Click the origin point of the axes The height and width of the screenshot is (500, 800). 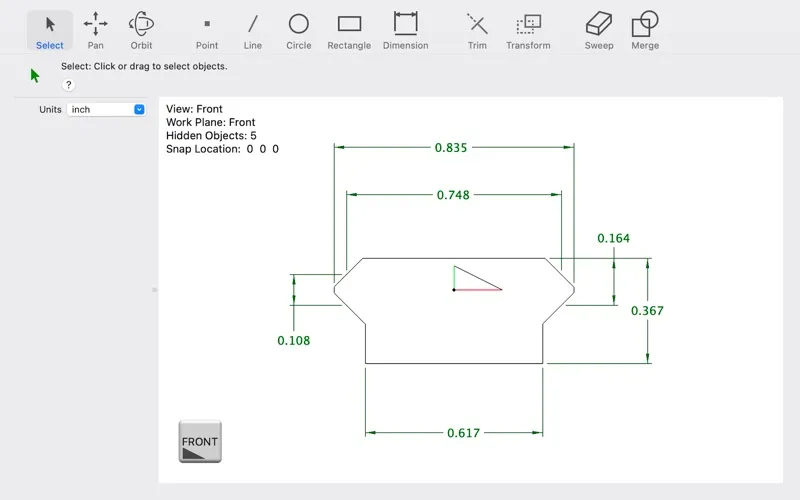(x=454, y=290)
